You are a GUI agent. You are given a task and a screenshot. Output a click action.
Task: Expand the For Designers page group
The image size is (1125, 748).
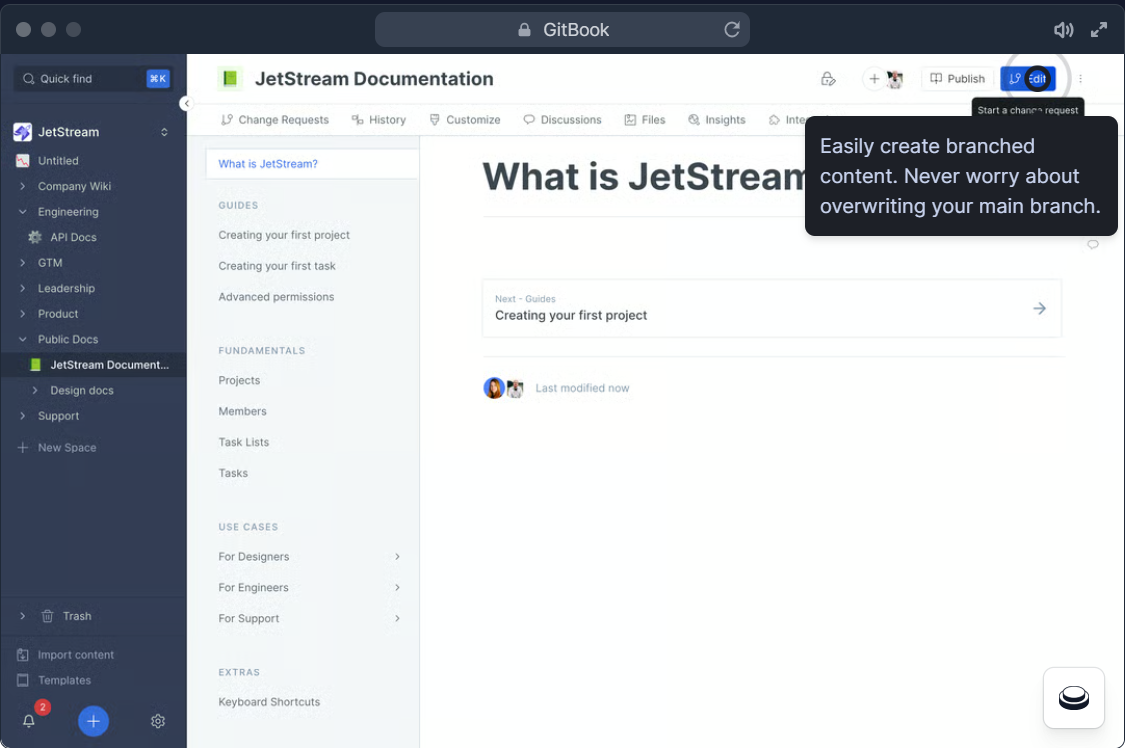[397, 557]
